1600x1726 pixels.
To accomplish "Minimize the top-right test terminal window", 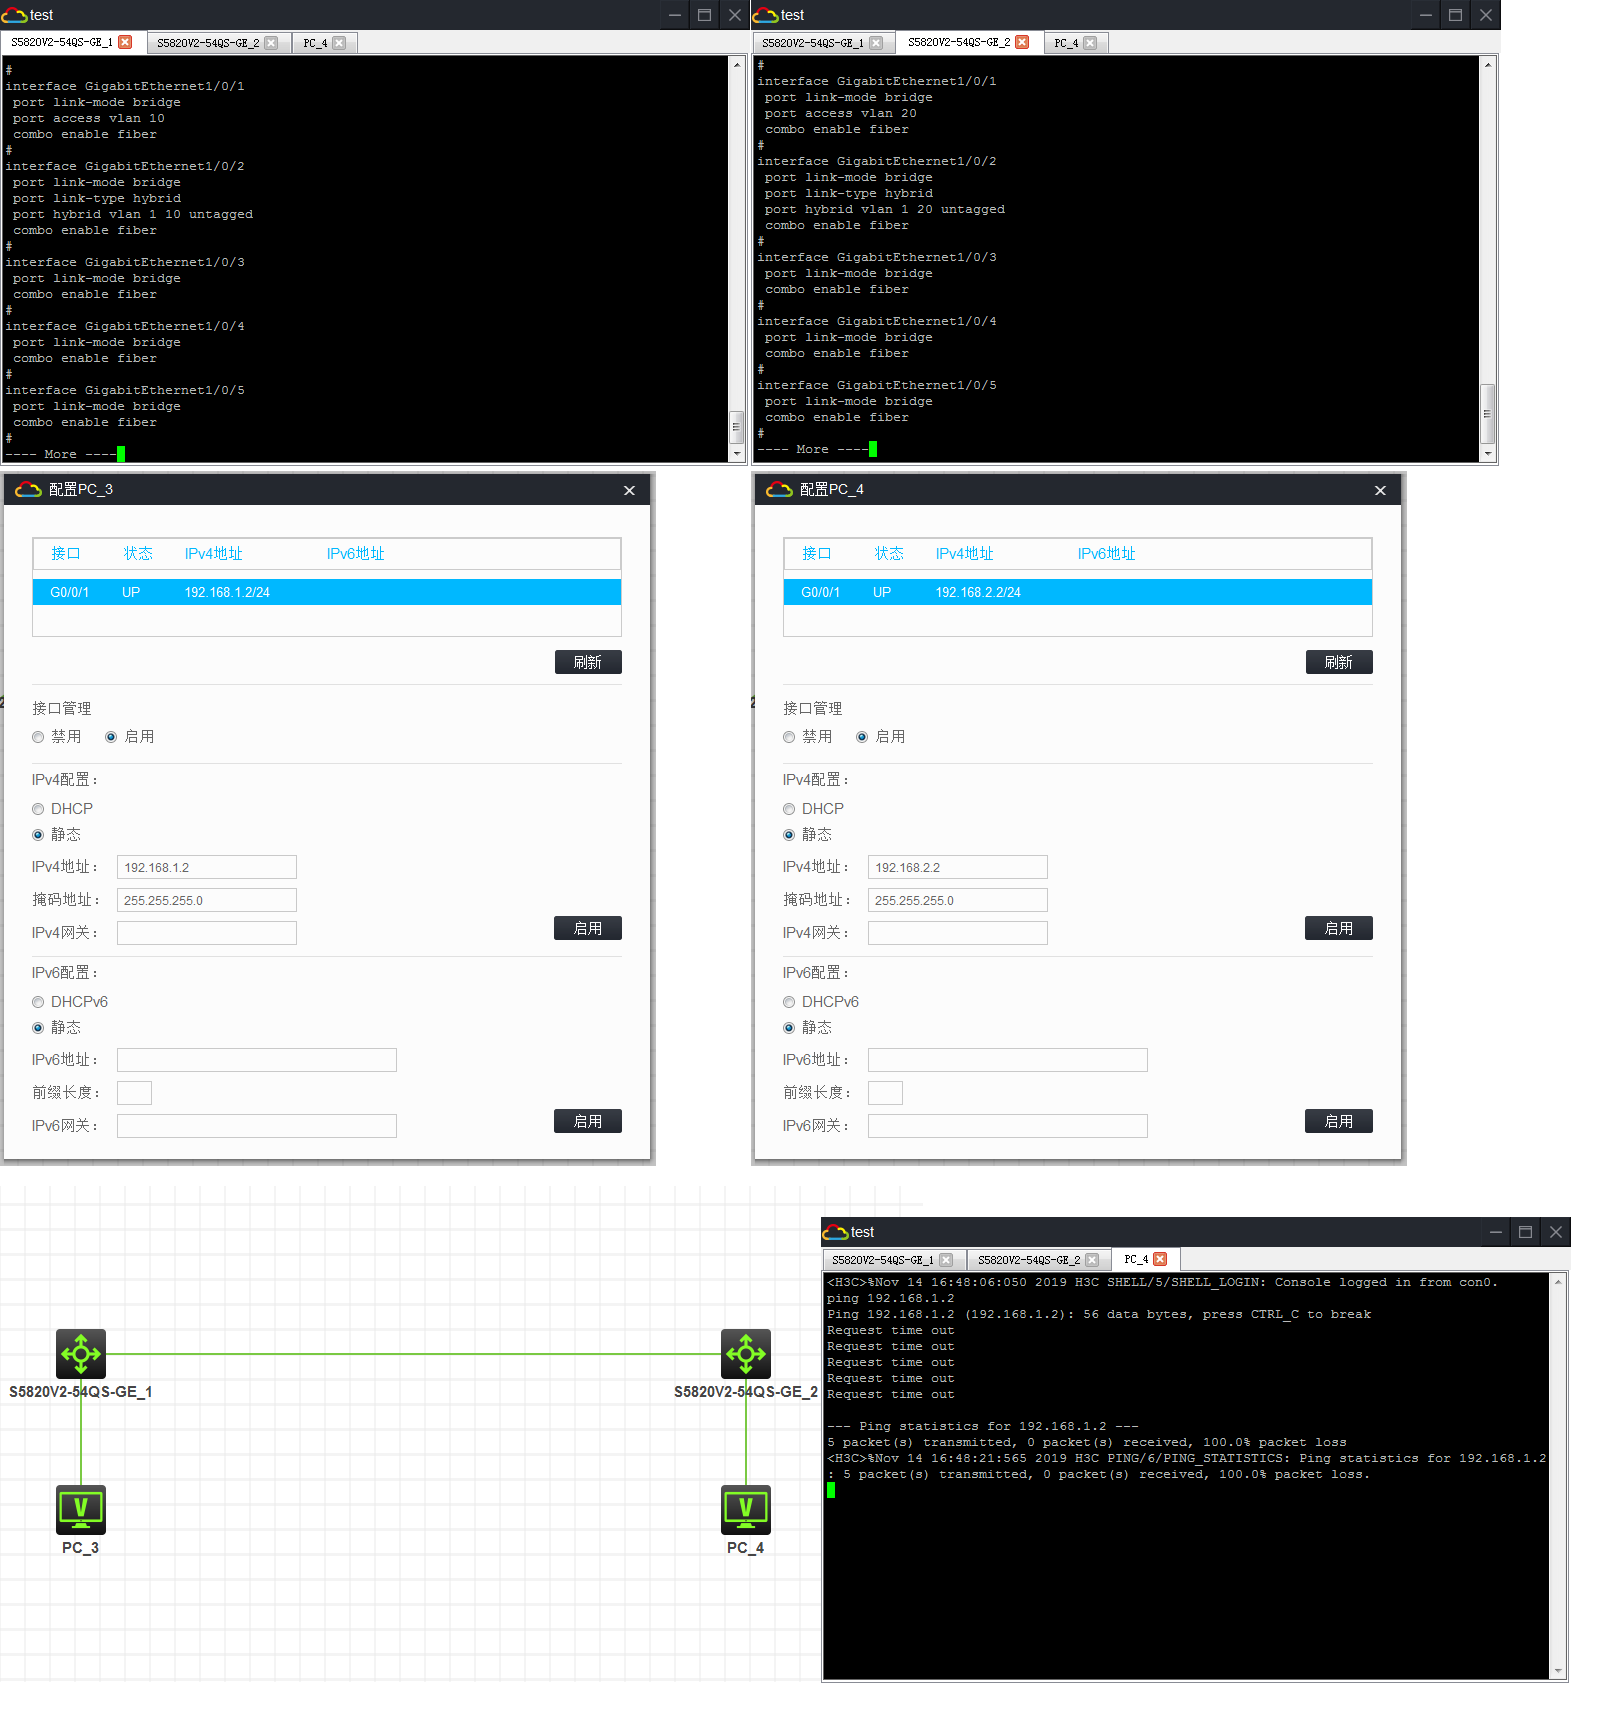I will click(1426, 15).
